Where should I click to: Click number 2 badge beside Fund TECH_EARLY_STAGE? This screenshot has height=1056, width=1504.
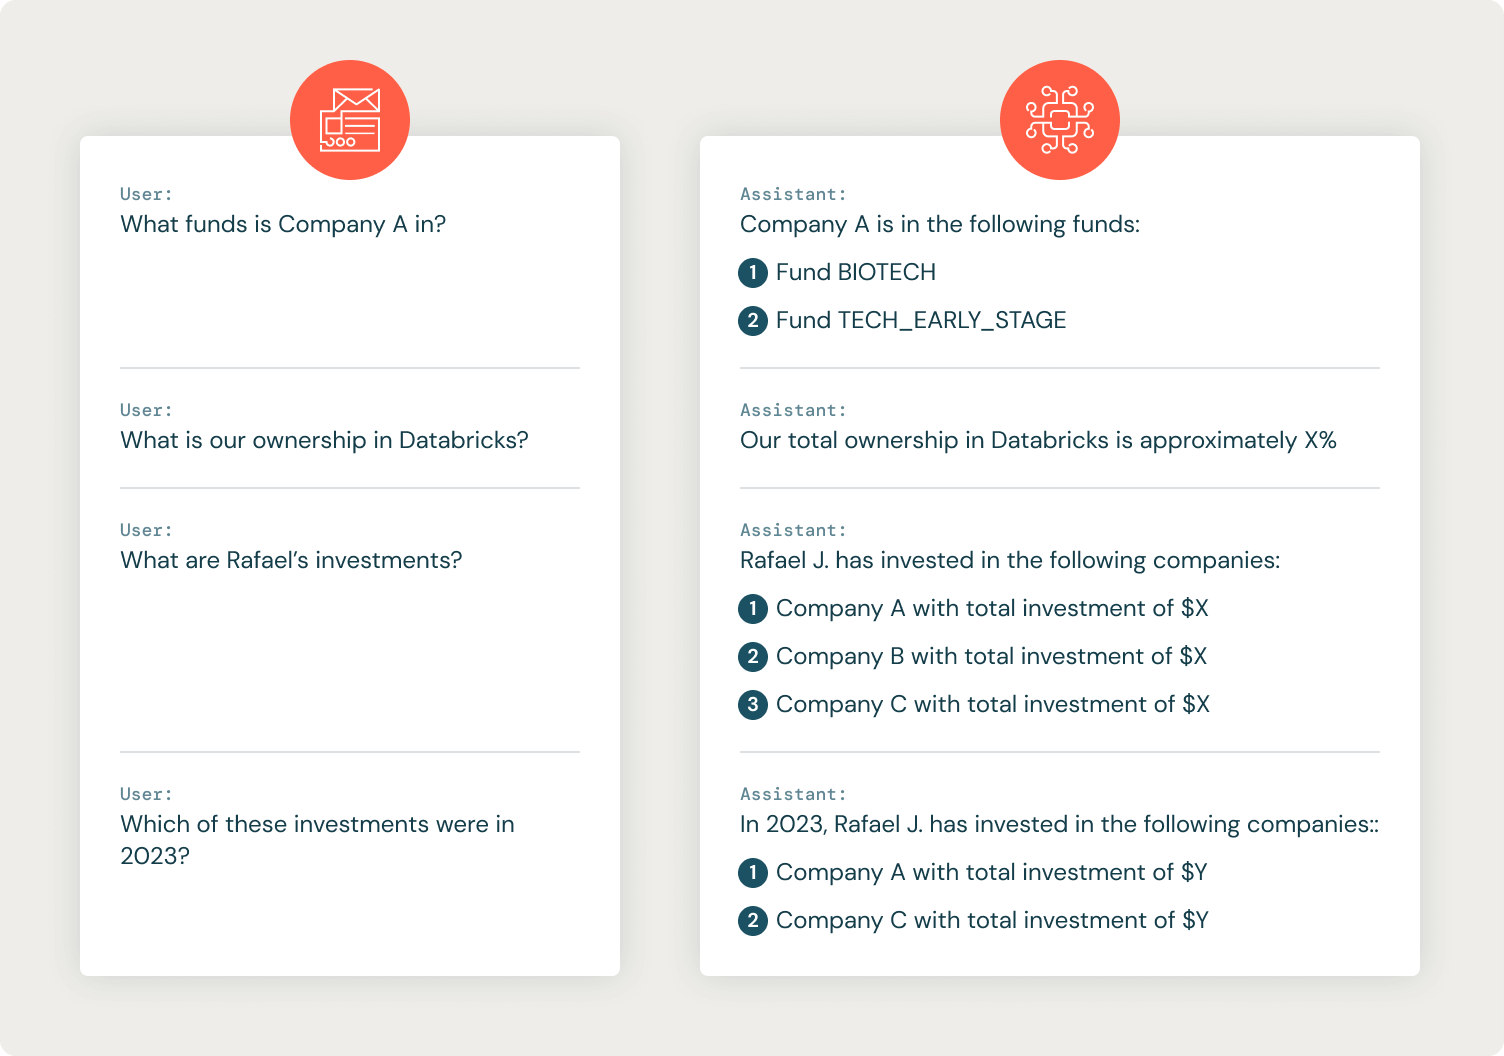click(x=753, y=320)
